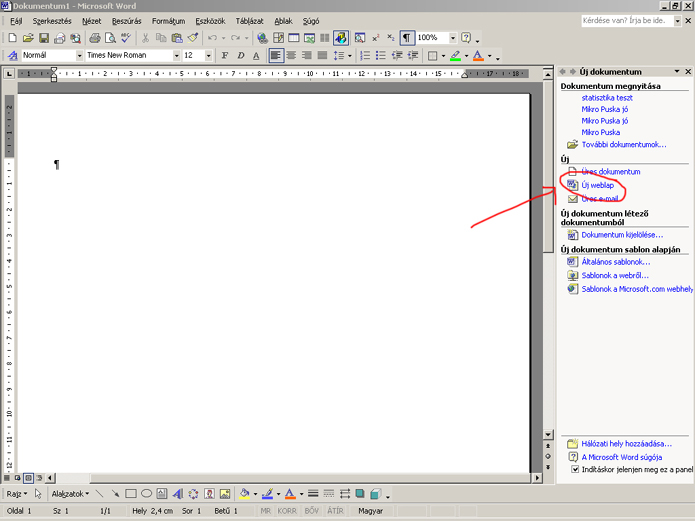The width and height of the screenshot is (695, 521).
Task: Open the Formátum menu
Action: (x=168, y=20)
